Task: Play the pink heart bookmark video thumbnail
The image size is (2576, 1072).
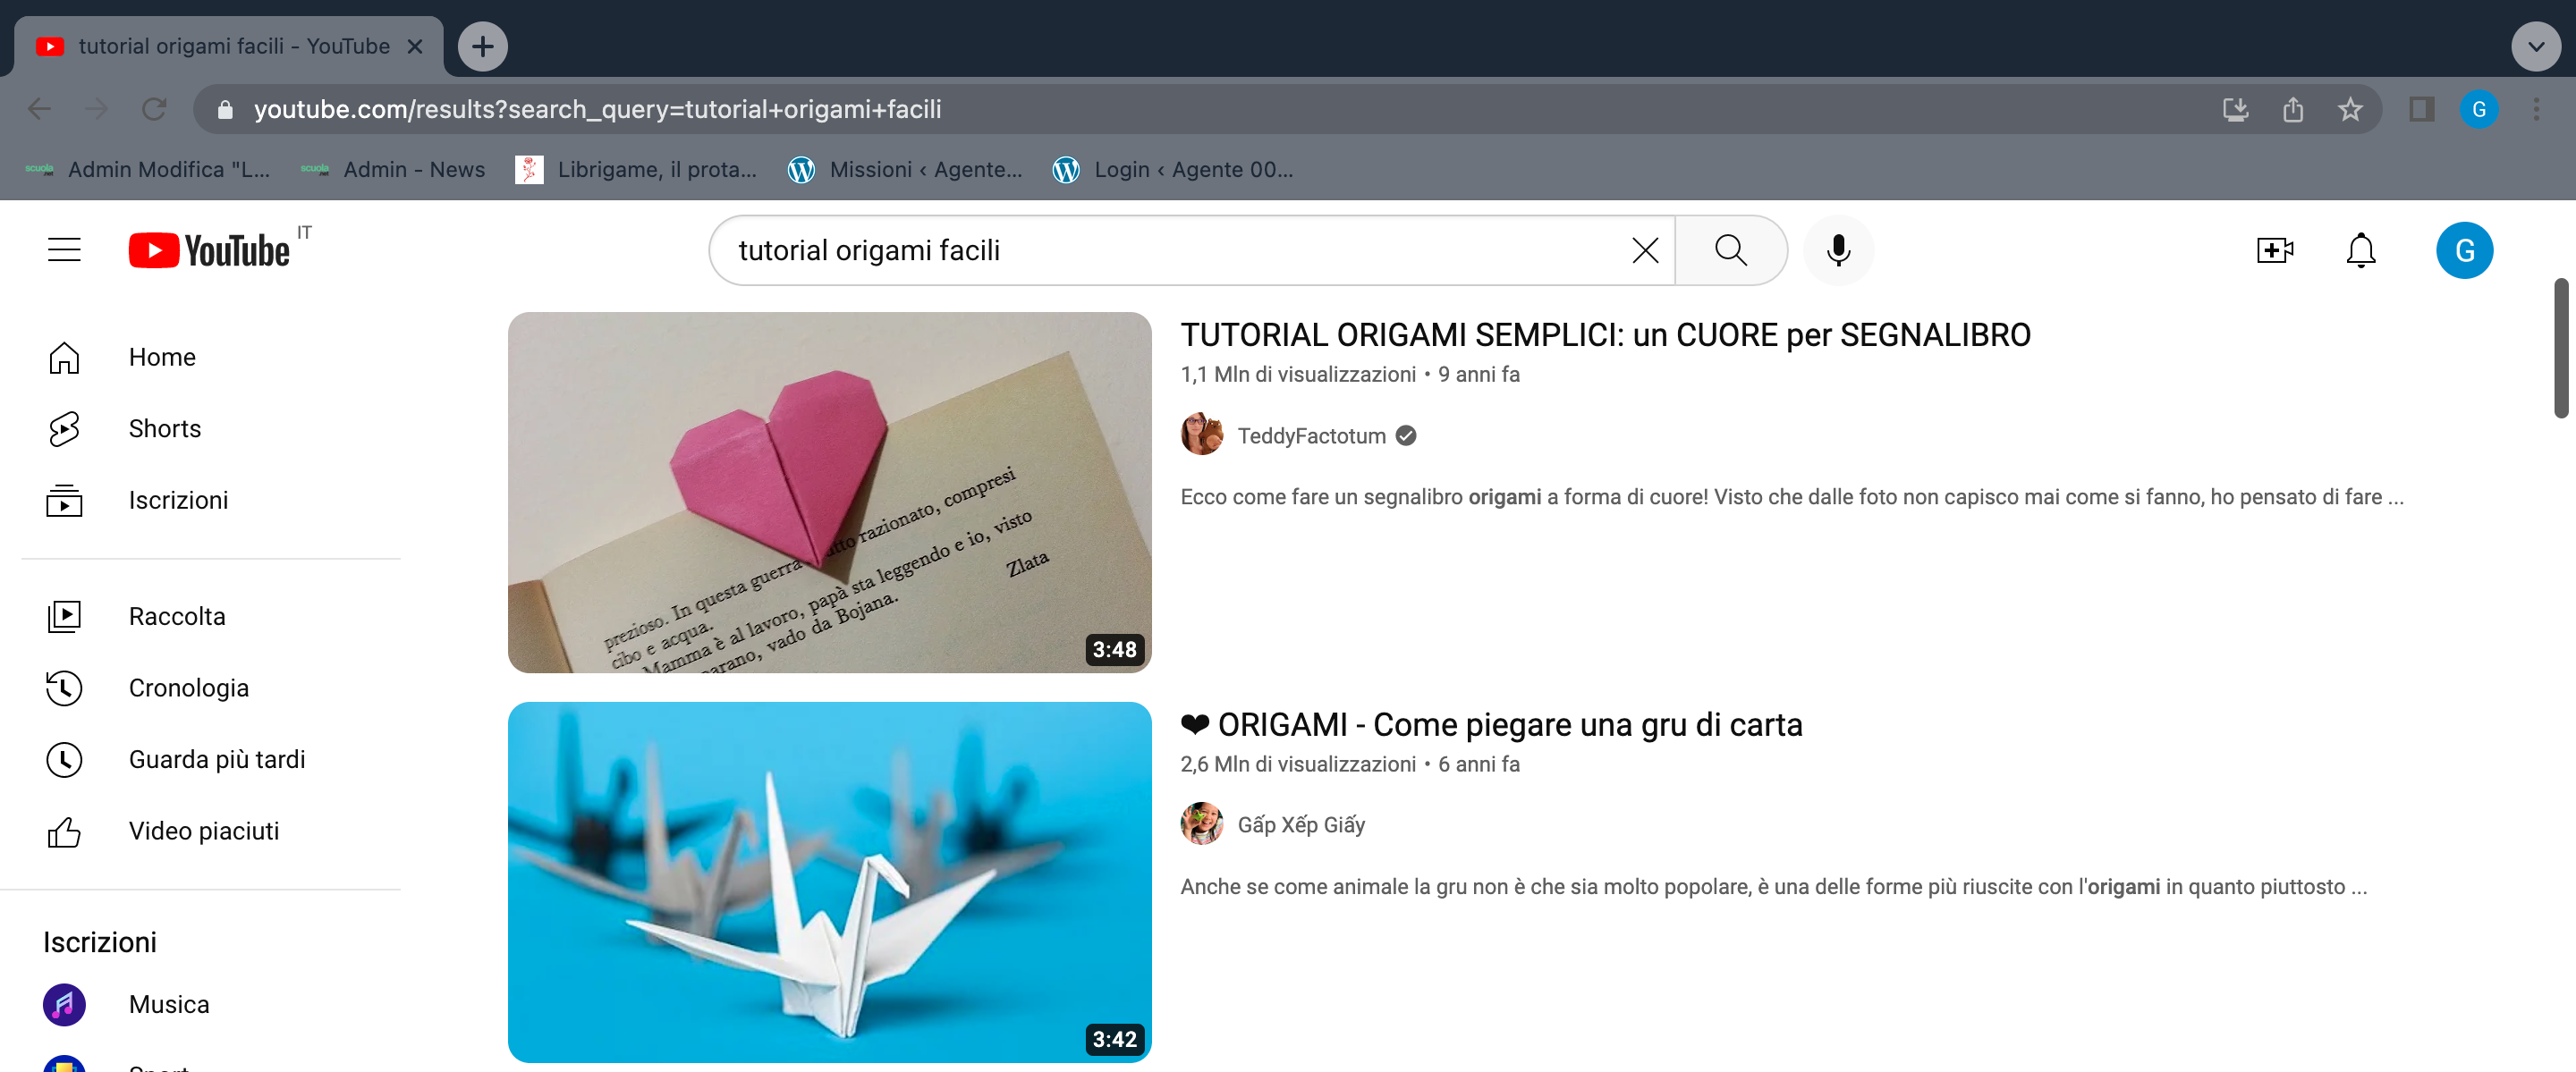Action: point(829,492)
